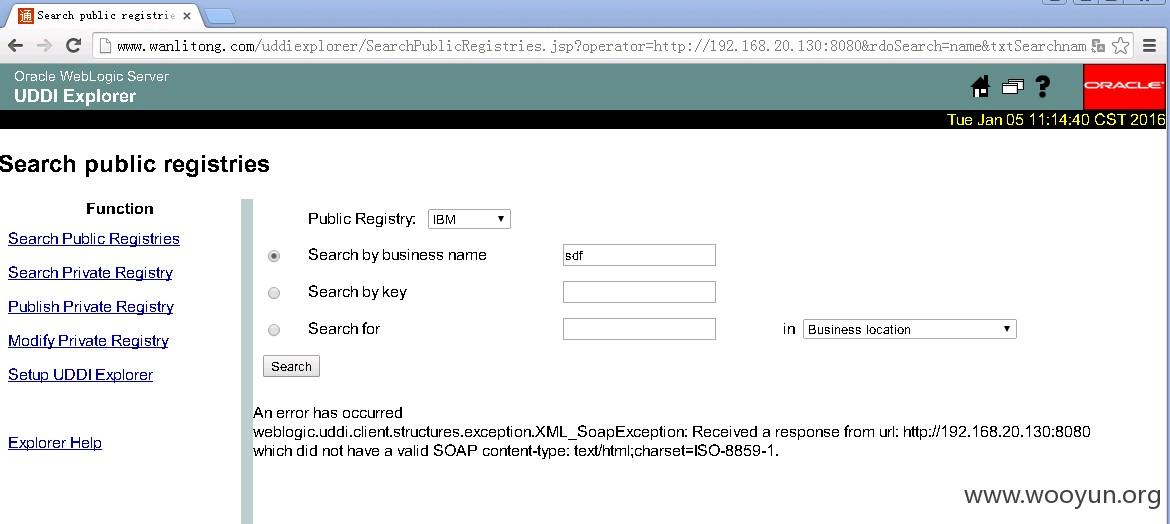The image size is (1170, 524).
Task: Click the browser forward arrow
Action: (44, 46)
